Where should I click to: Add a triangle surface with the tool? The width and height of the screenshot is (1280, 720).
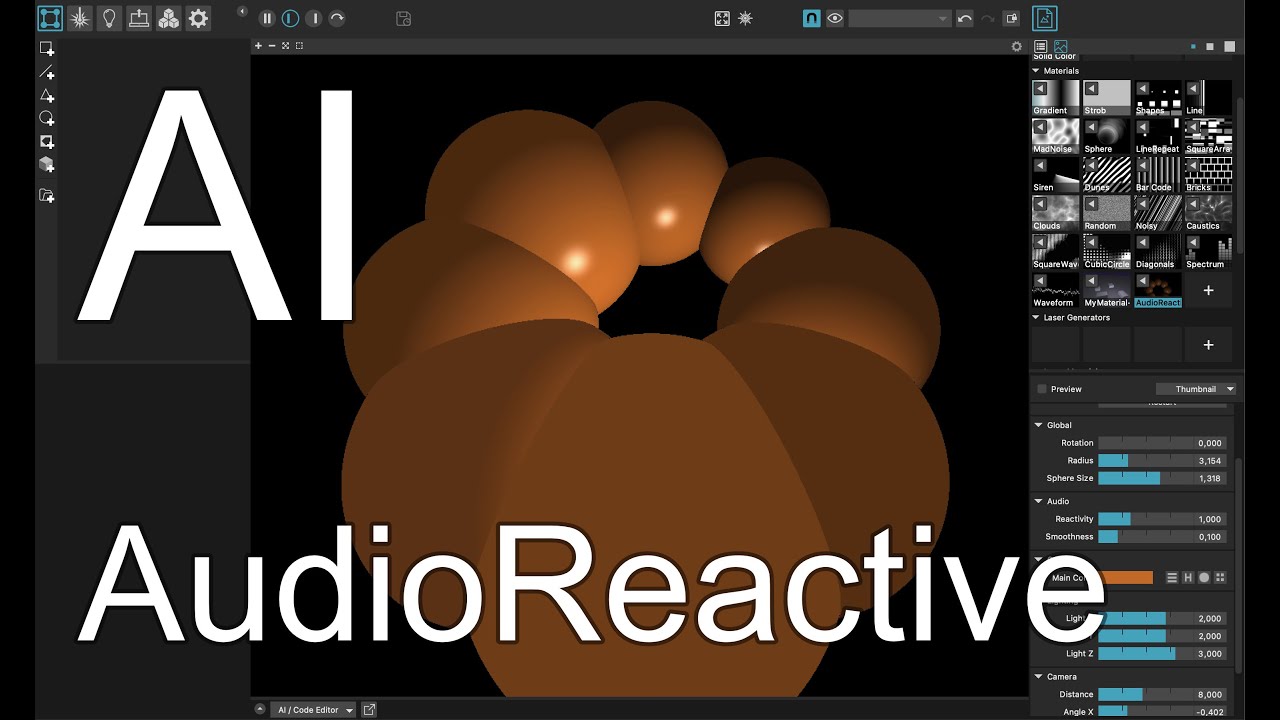[47, 95]
